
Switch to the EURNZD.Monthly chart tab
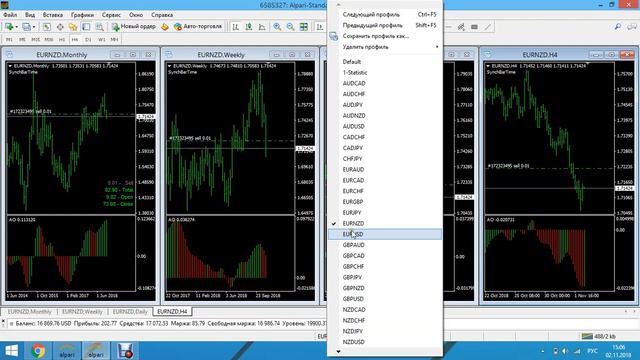click(29, 312)
